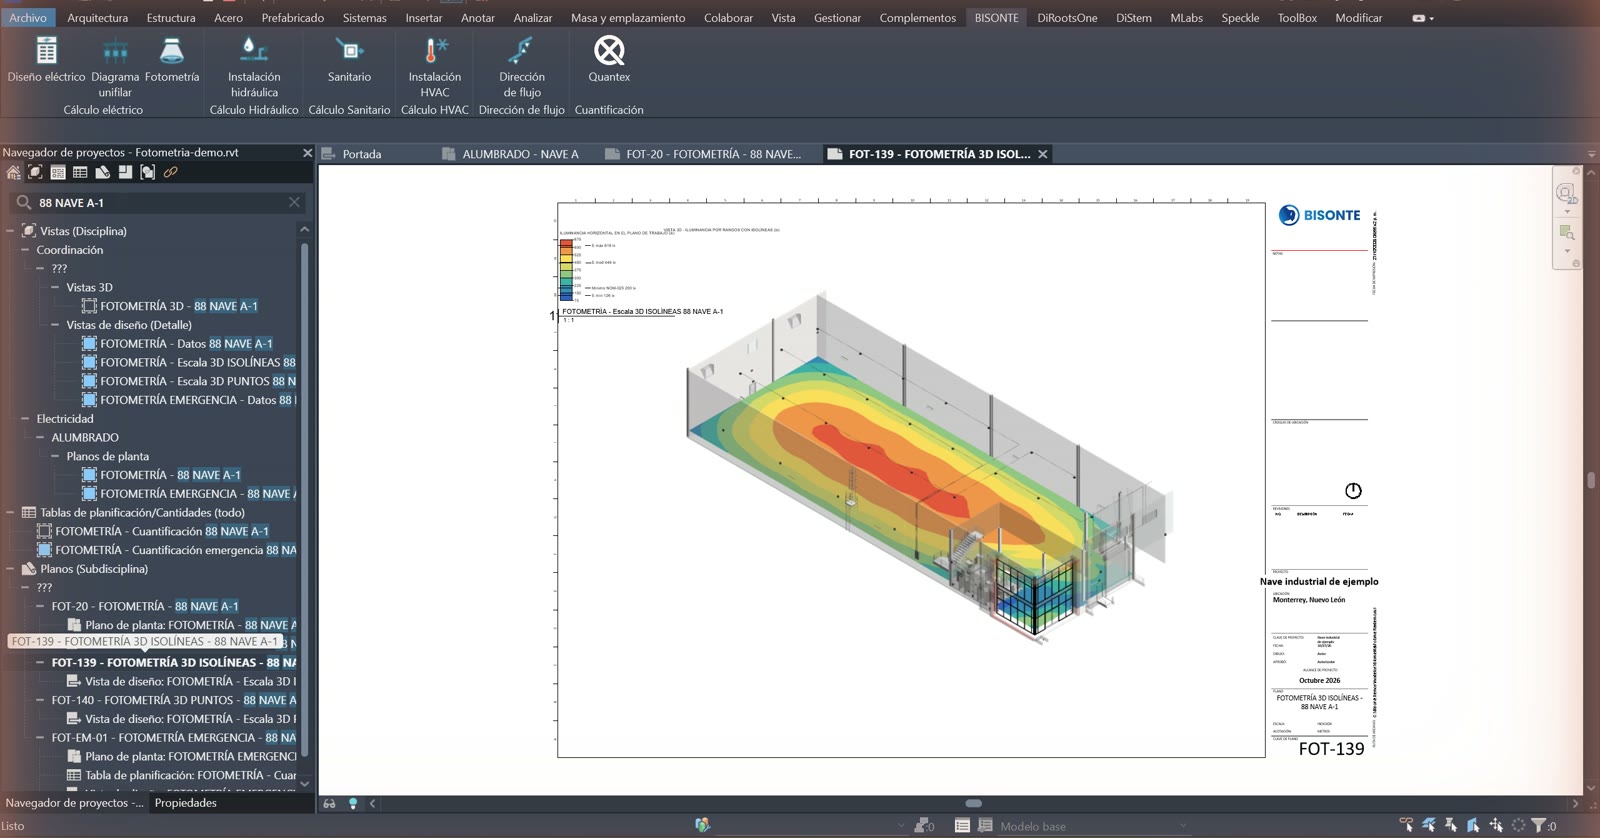Open the Sanitario calculation tool
1600x838 pixels.
(x=349, y=60)
